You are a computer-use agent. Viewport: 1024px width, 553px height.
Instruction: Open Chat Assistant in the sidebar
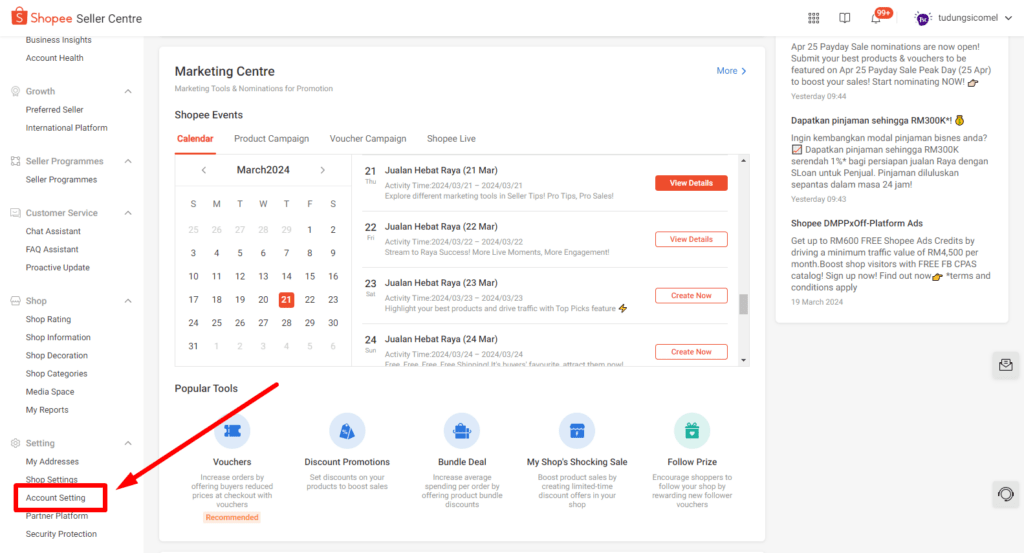tap(53, 231)
